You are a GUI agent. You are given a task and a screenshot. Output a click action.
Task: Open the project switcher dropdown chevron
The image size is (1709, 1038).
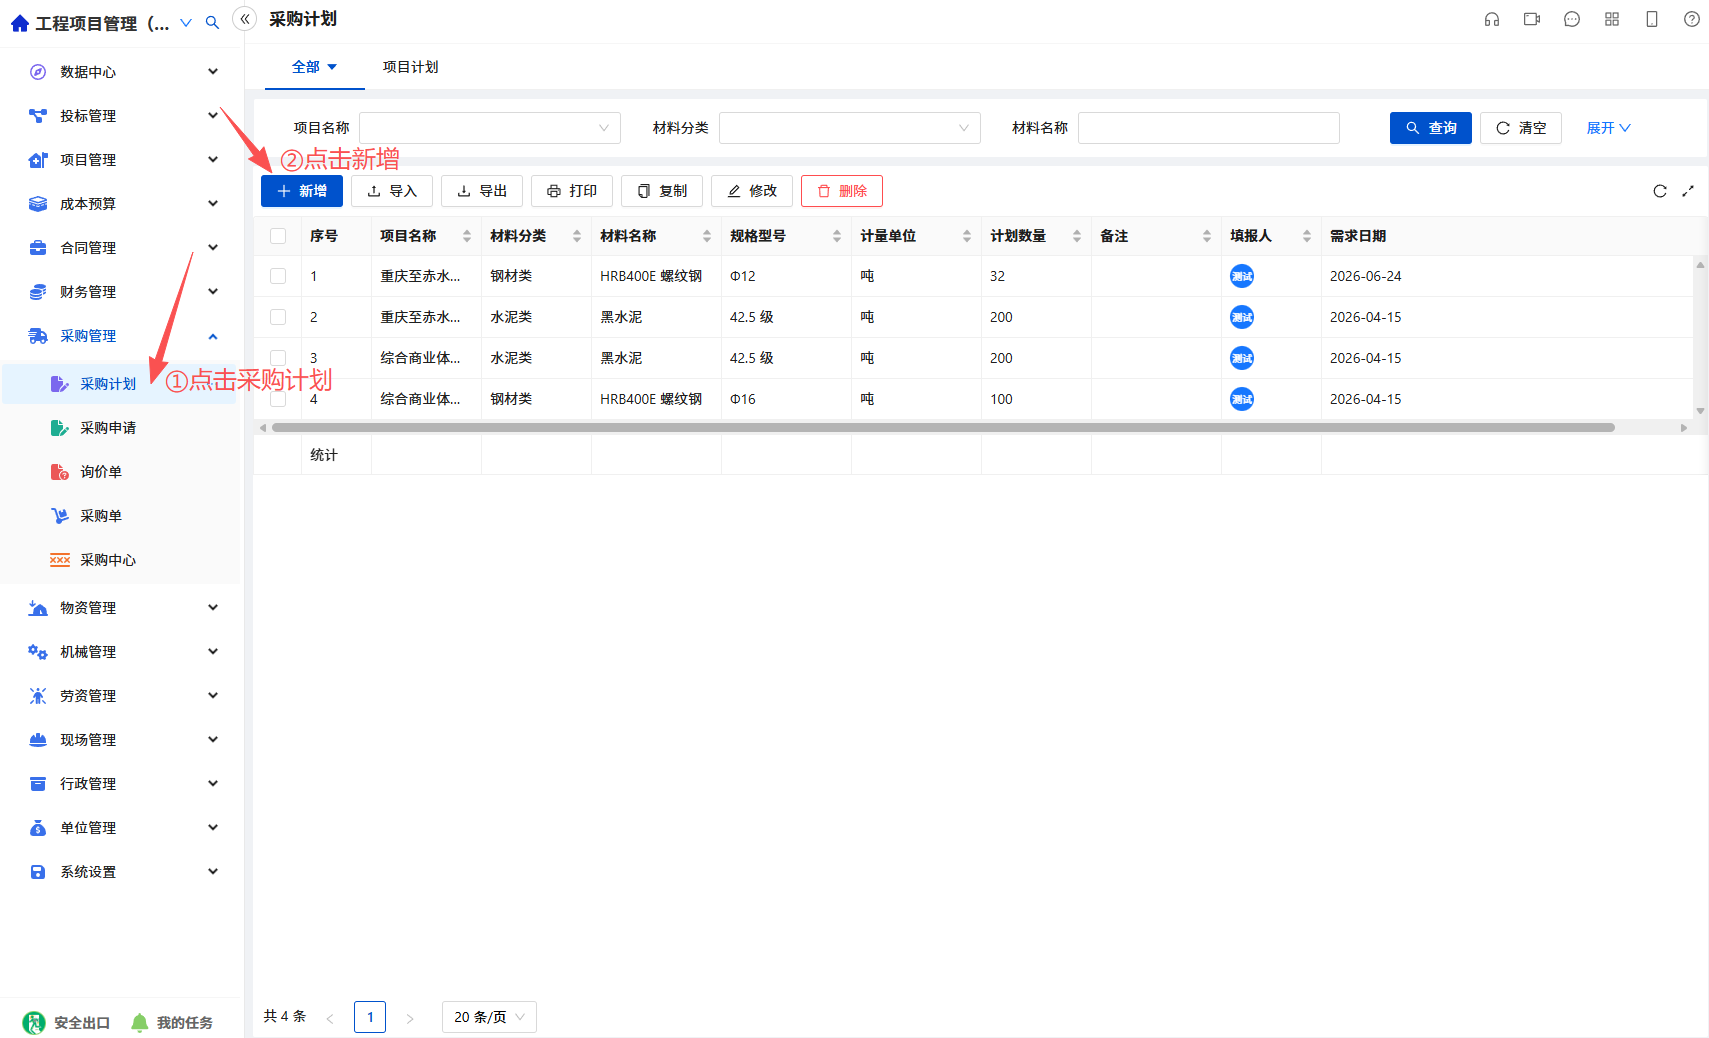(x=185, y=22)
